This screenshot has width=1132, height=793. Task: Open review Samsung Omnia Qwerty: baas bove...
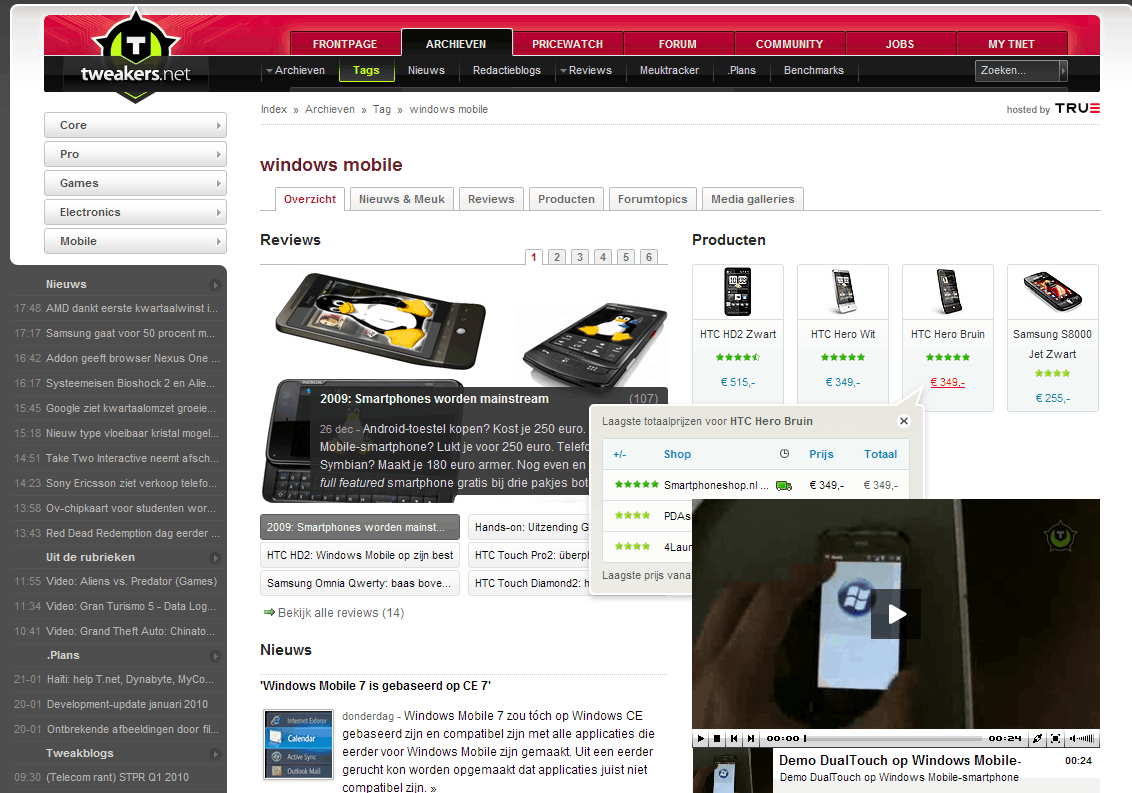(x=360, y=584)
